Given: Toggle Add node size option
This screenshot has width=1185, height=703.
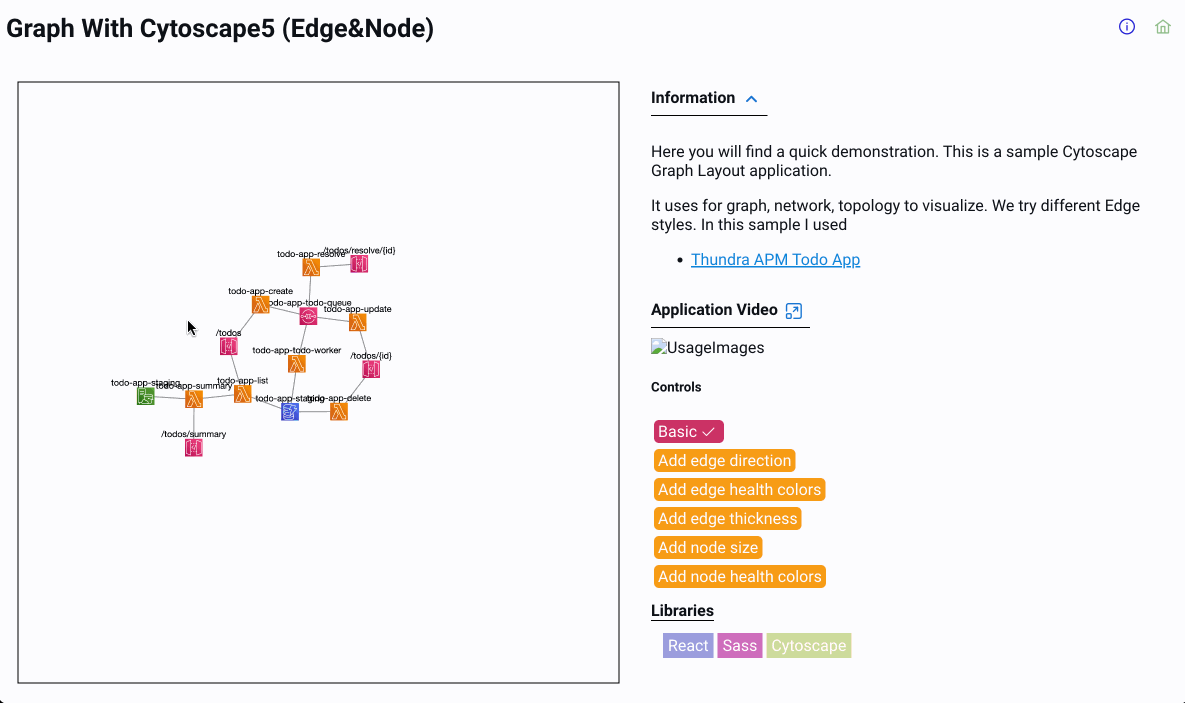Looking at the screenshot, I should tap(708, 548).
